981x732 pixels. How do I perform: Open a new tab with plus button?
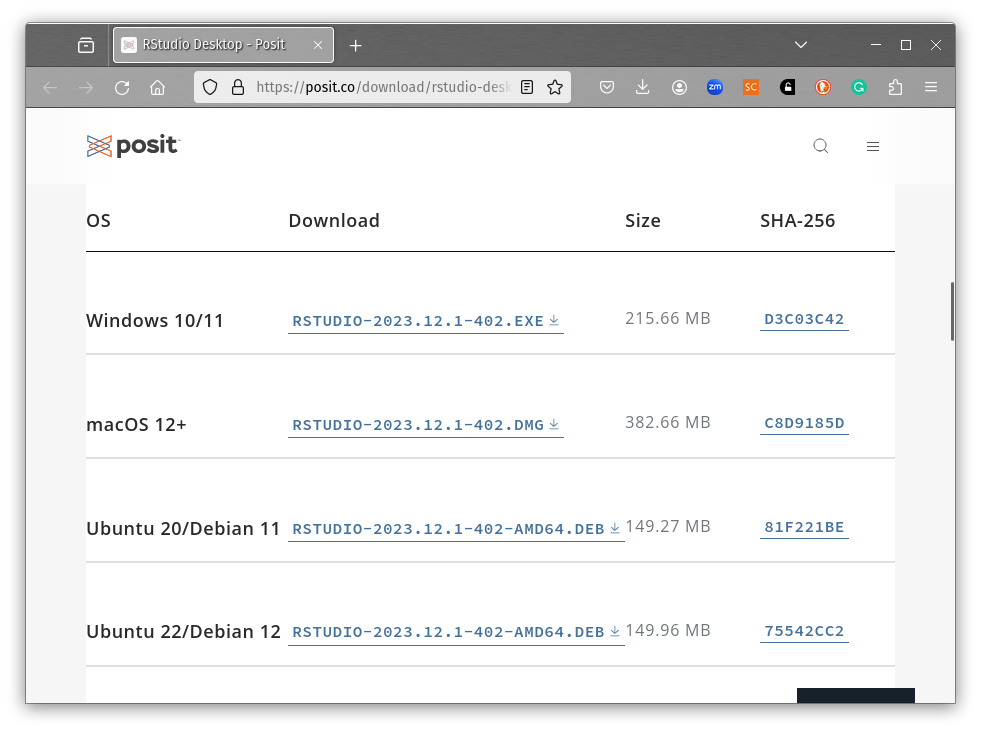(355, 45)
